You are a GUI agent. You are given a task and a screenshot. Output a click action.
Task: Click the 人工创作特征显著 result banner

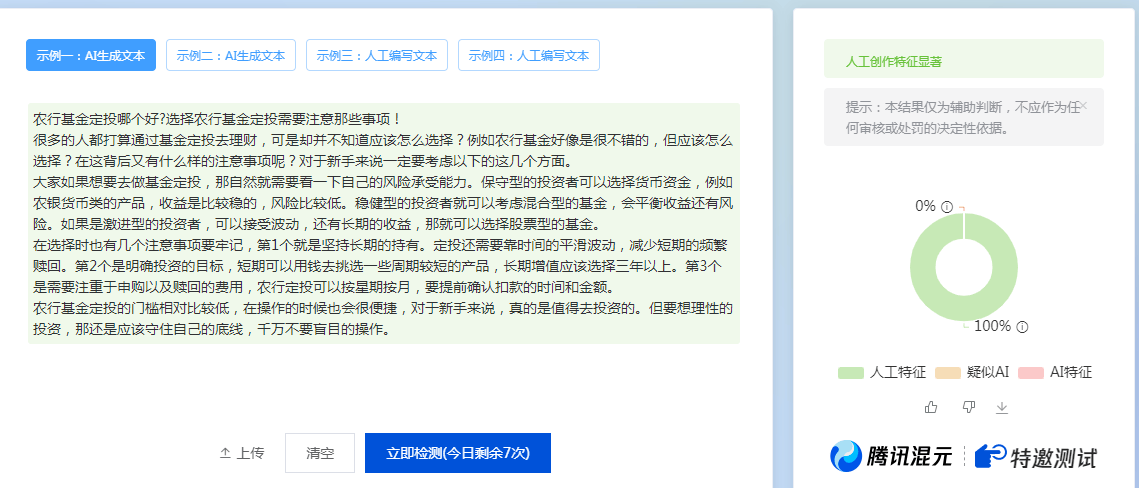point(964,59)
